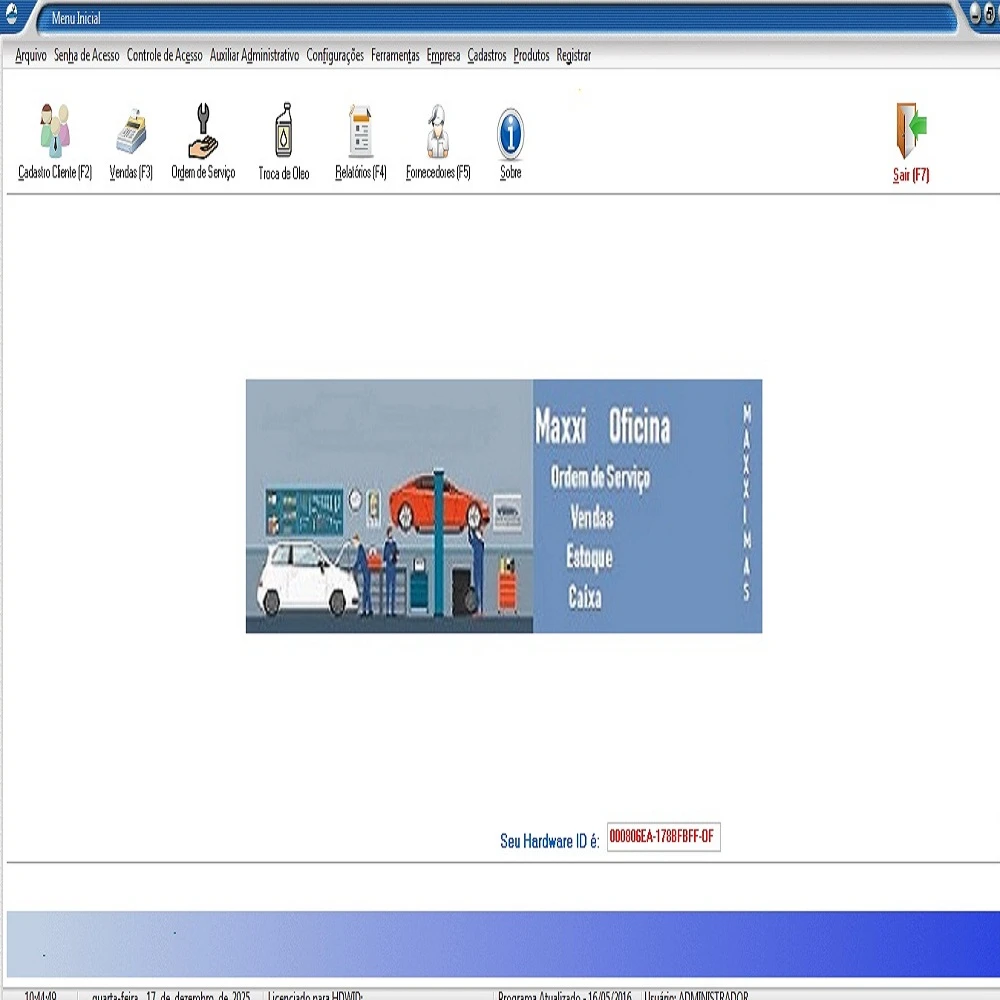Open the Ferramentas menu
Image resolution: width=1000 pixels, height=1000 pixels.
pyautogui.click(x=395, y=56)
